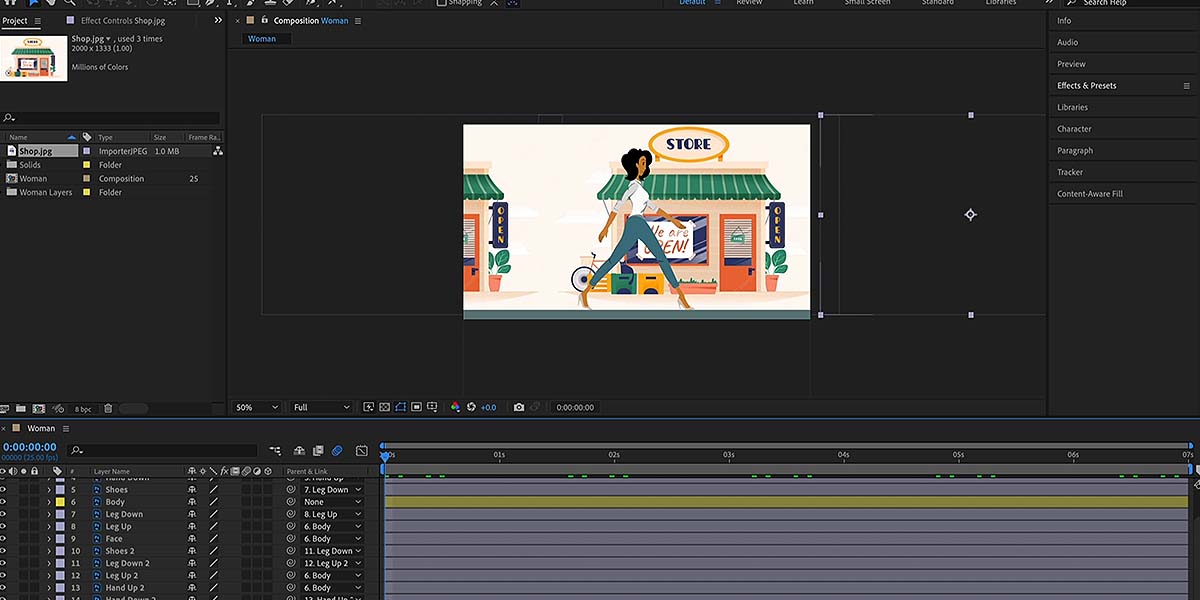
Task: Open the Paragraph panel
Action: pyautogui.click(x=1075, y=151)
